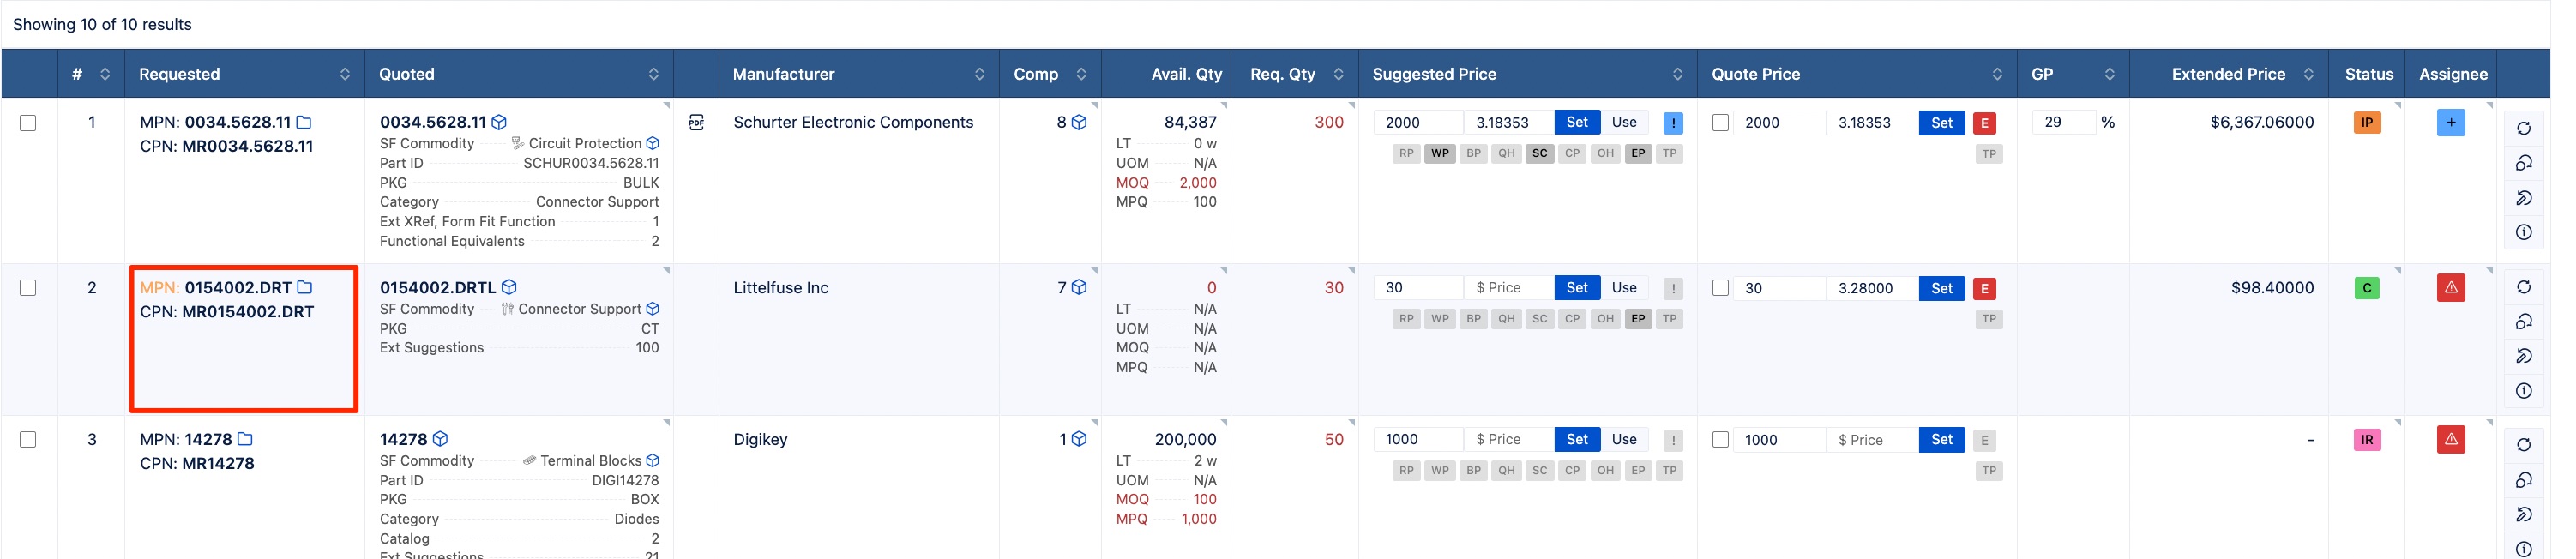Select row 1 checkbox
Screen dimensions: 2576x559
pyautogui.click(x=28, y=124)
